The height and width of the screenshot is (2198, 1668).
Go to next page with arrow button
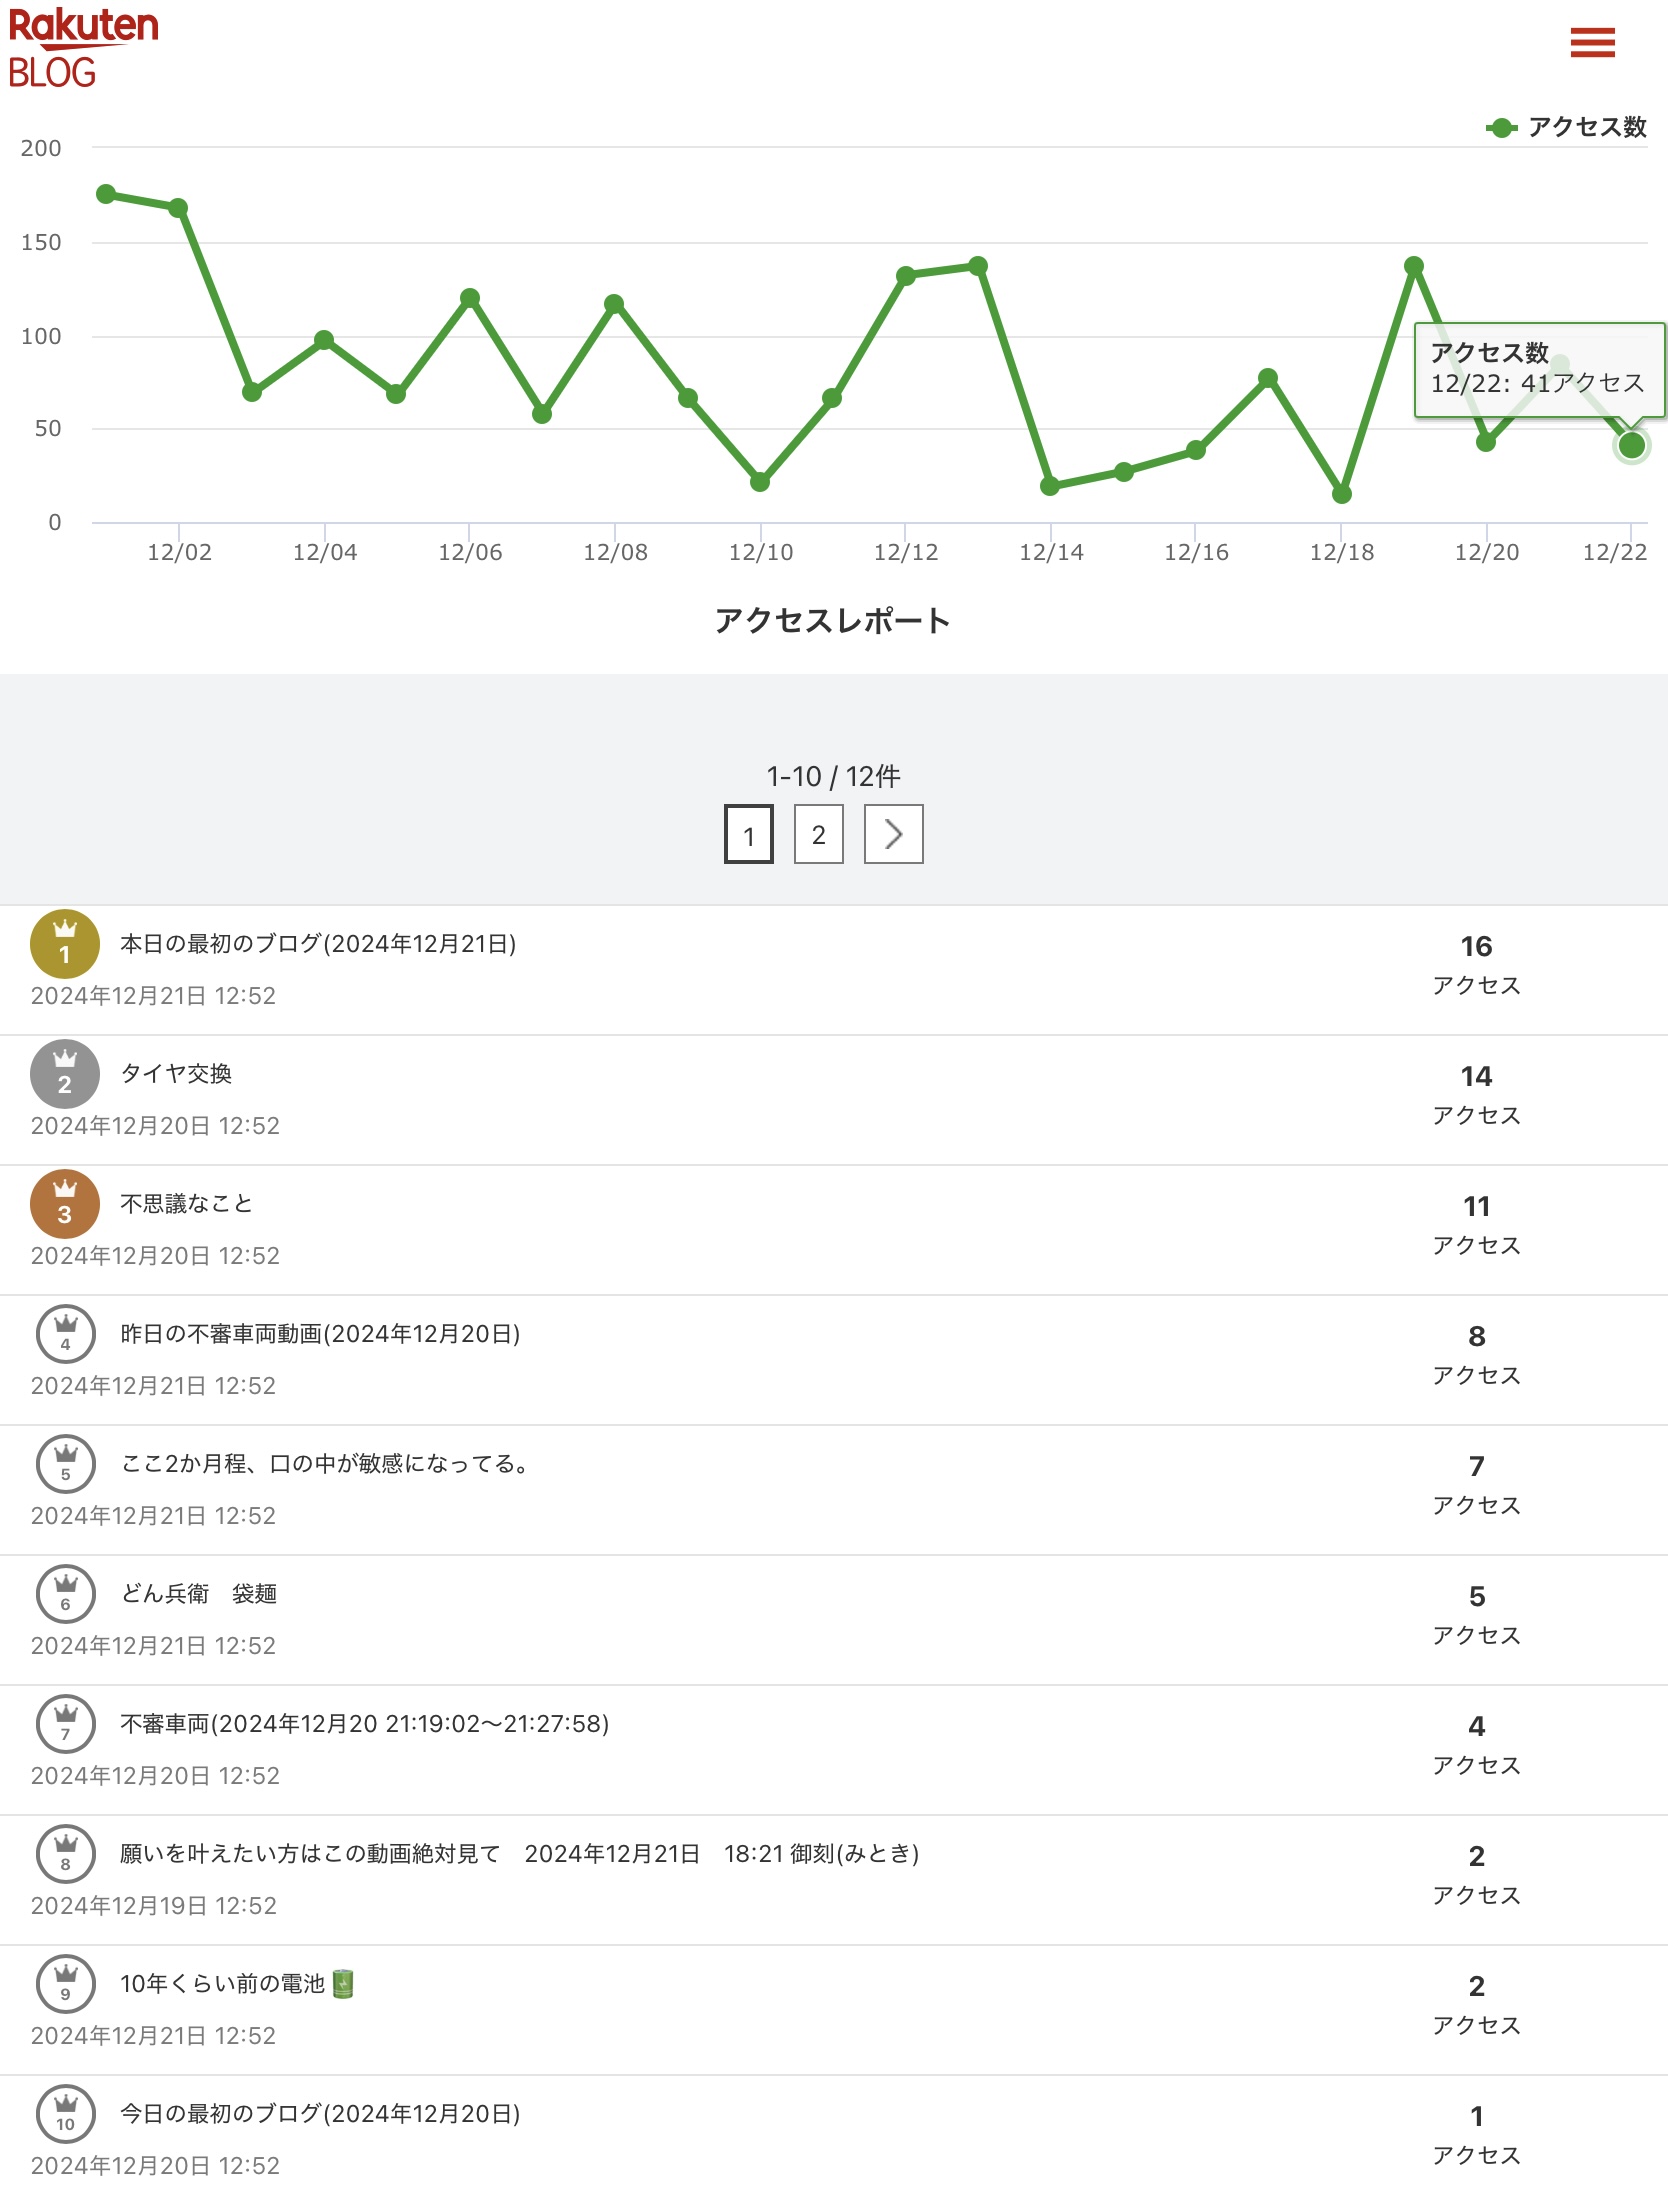coord(893,834)
